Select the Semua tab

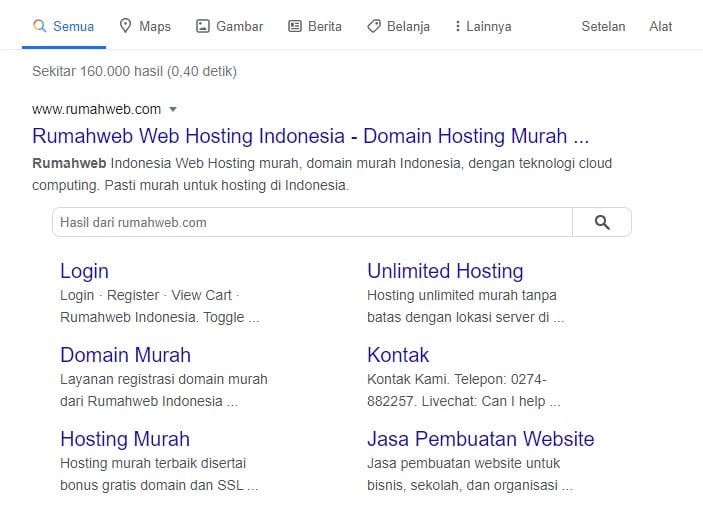[64, 26]
